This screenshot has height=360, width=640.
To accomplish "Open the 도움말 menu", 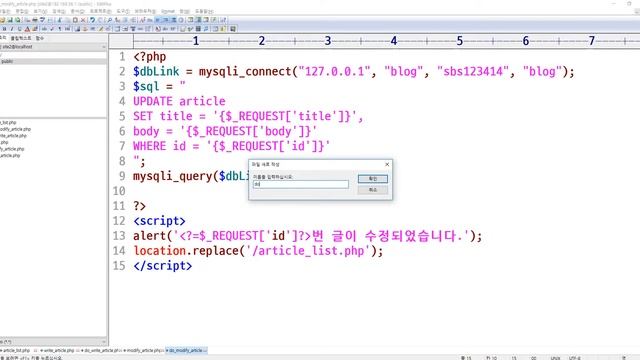I will coord(204,11).
